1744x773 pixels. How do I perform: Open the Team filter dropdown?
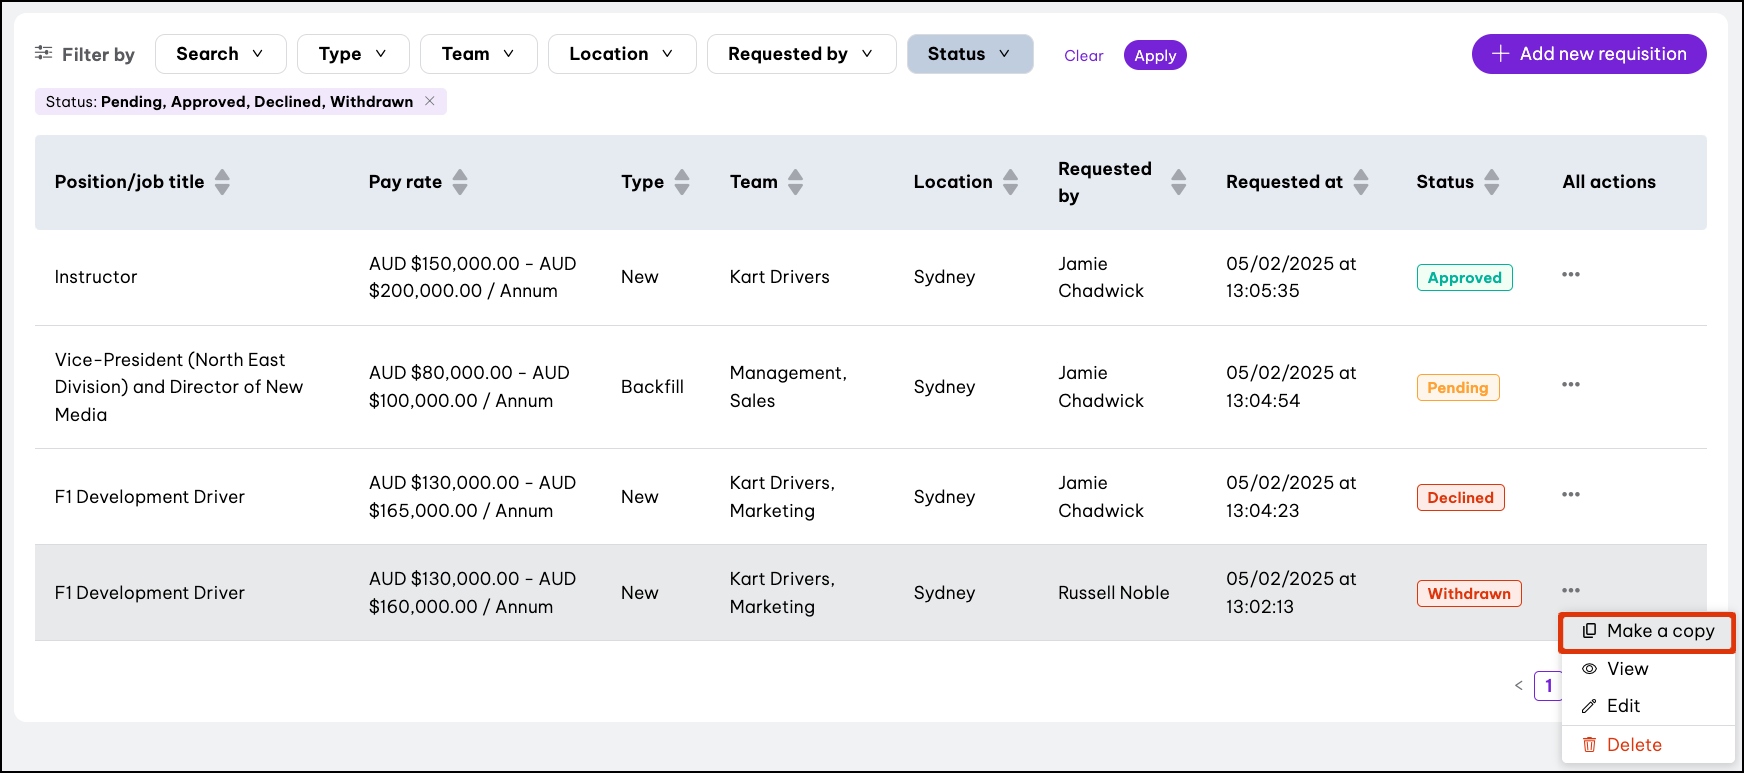pyautogui.click(x=478, y=54)
